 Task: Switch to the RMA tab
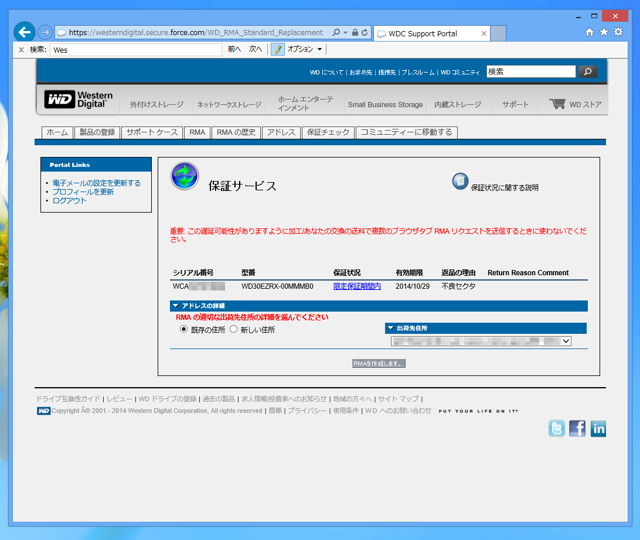pyautogui.click(x=197, y=132)
